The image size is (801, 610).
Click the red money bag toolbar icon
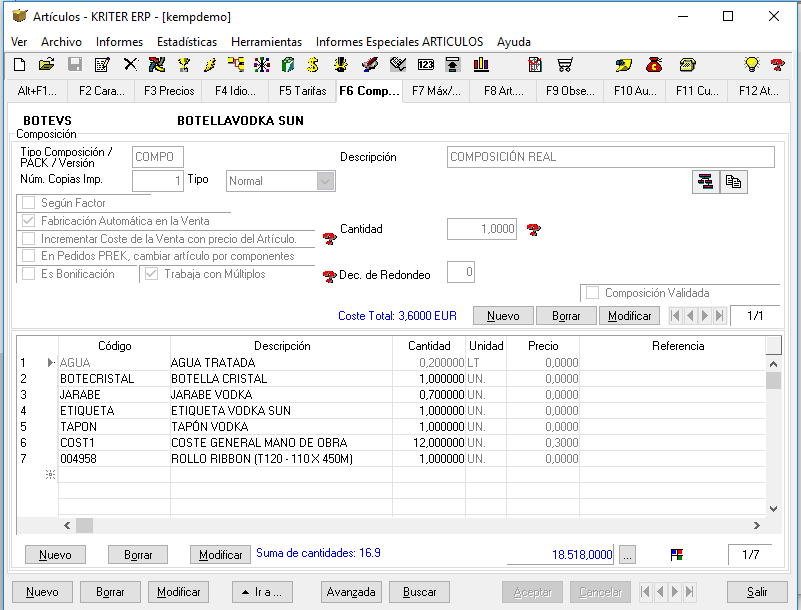click(654, 65)
